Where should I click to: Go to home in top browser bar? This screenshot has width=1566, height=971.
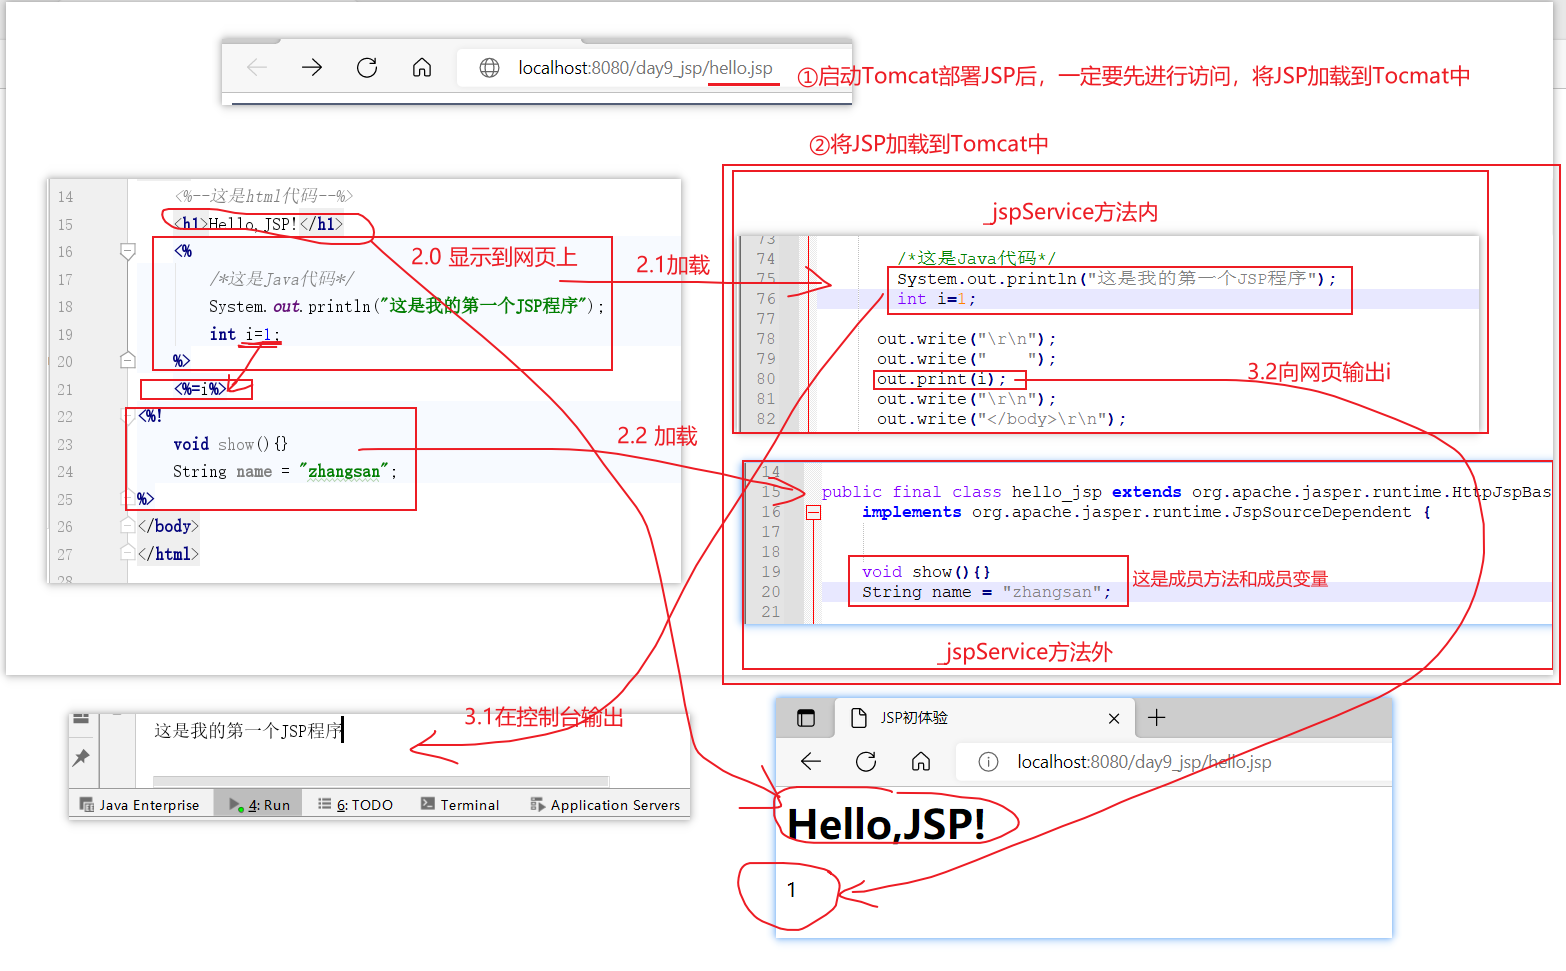click(x=422, y=67)
